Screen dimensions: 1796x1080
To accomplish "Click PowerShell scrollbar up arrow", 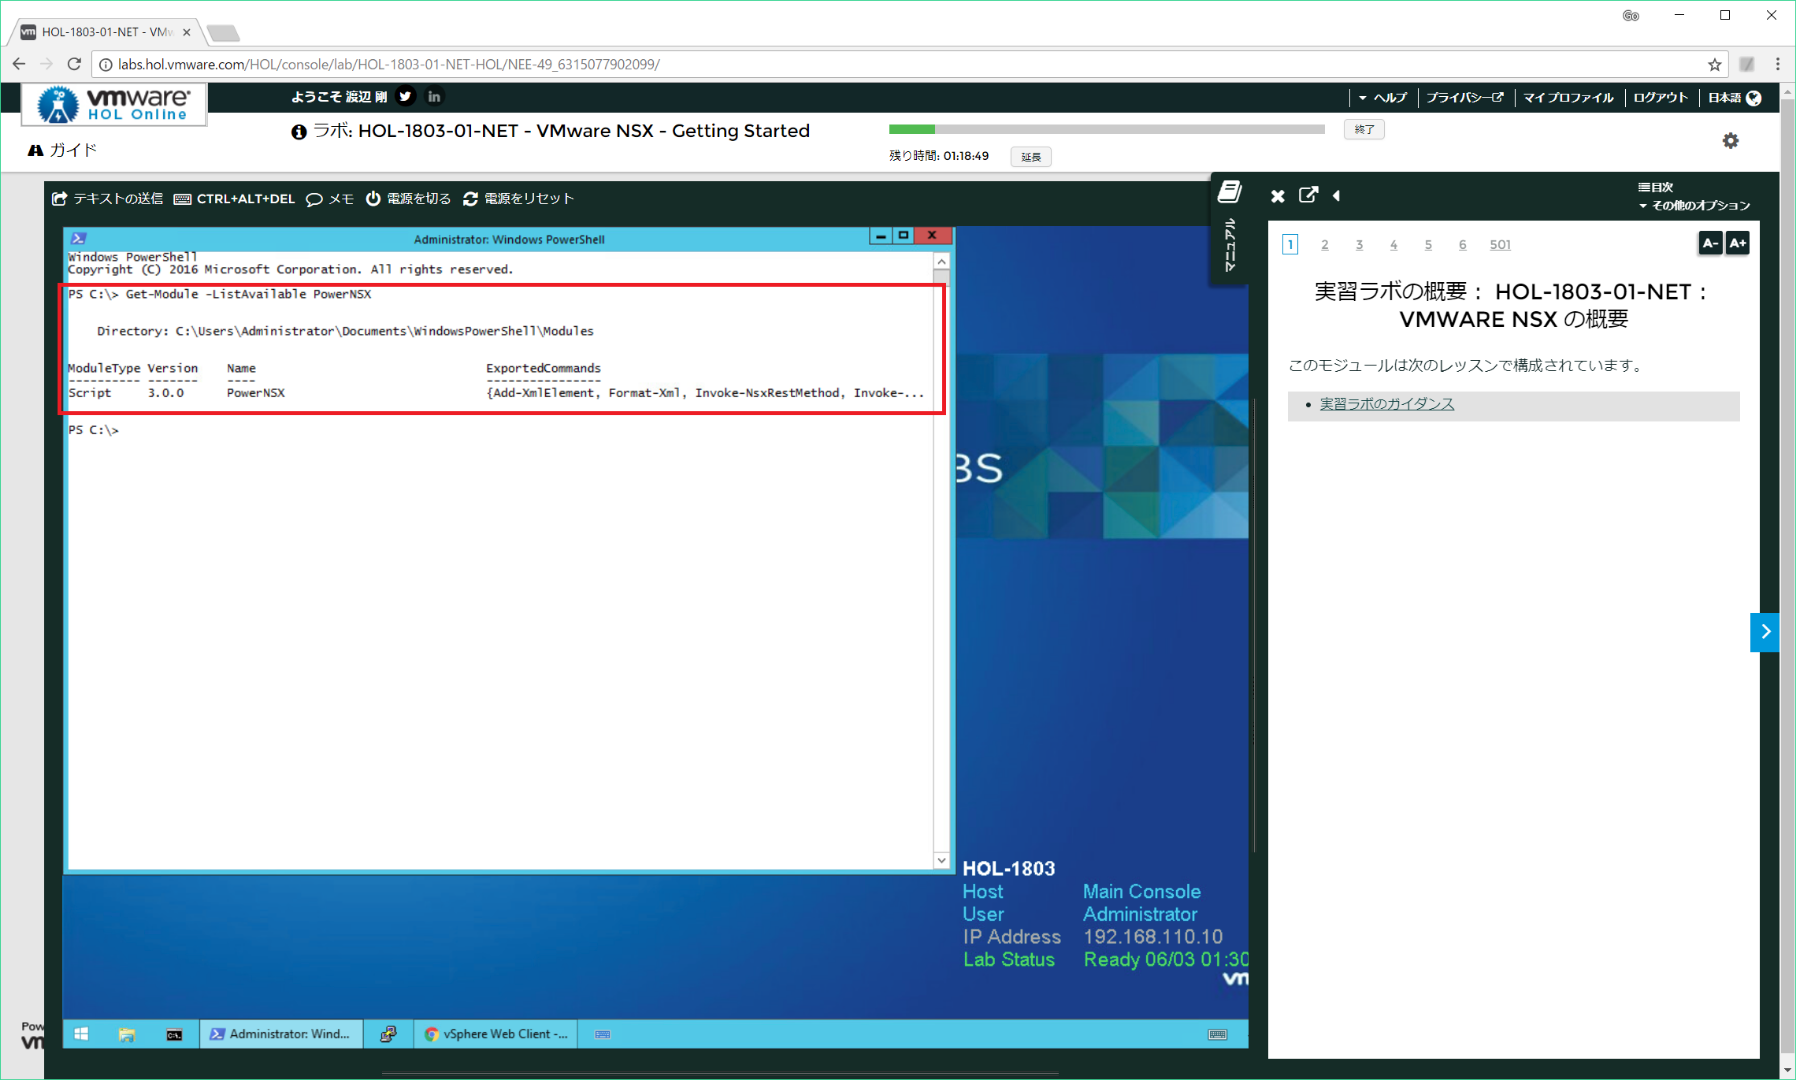I will pos(941,261).
